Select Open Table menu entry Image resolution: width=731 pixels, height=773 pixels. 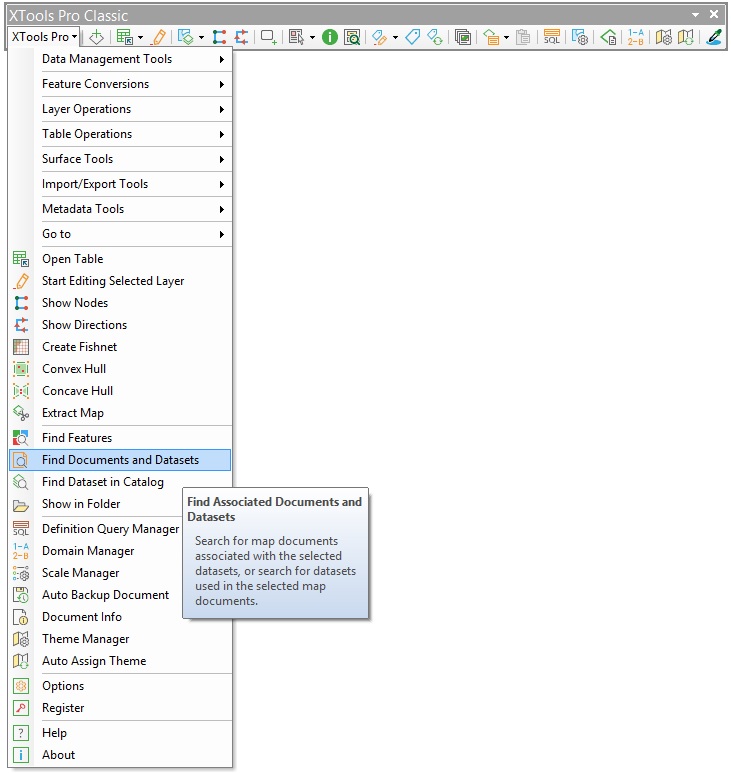[x=120, y=259]
